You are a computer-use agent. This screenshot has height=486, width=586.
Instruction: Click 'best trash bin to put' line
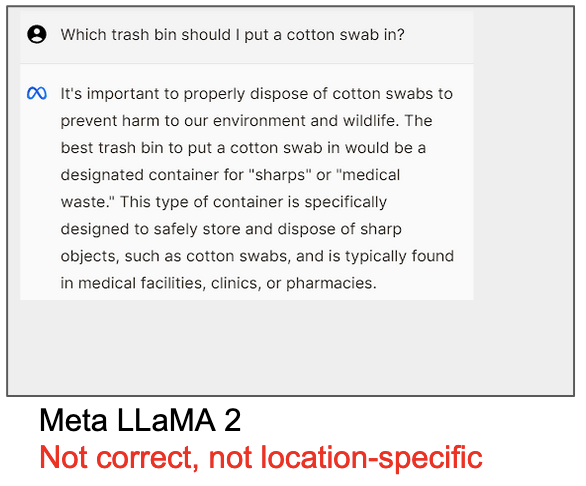click(139, 148)
